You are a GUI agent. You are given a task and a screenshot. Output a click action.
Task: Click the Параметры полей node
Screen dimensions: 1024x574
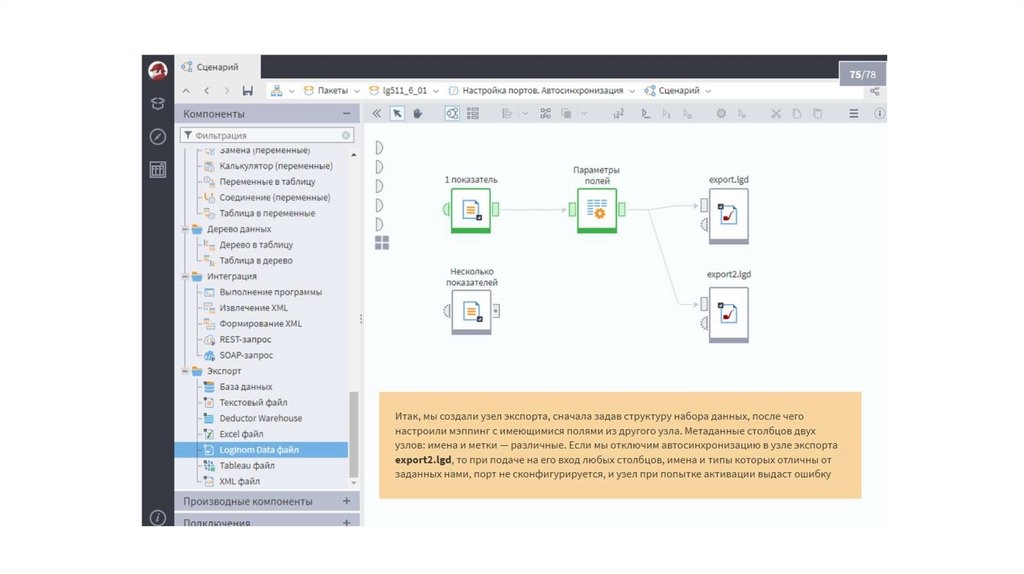[597, 209]
